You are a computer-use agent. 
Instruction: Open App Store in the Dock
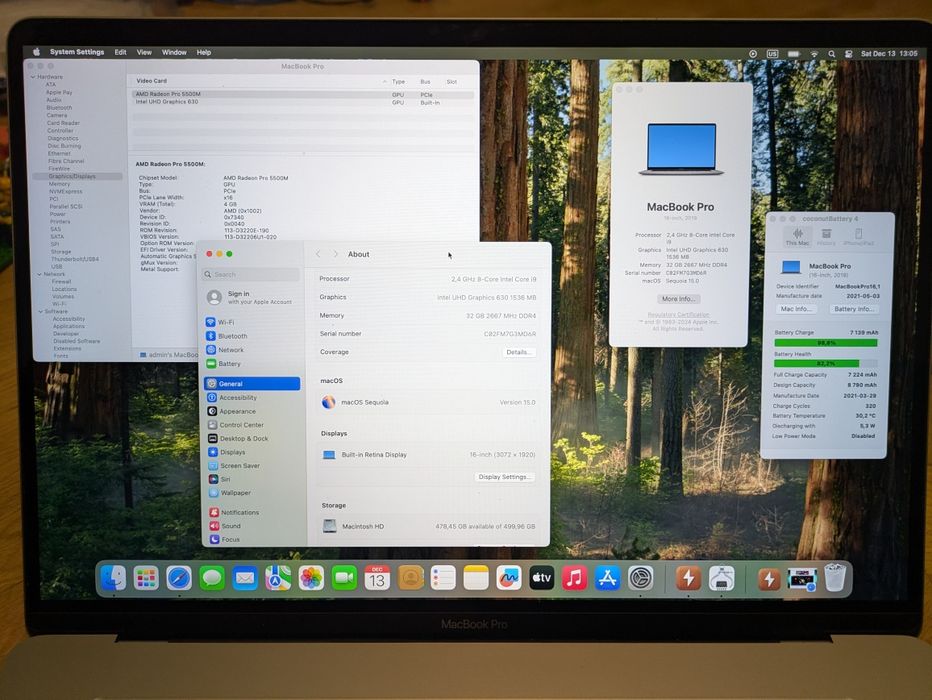click(607, 578)
